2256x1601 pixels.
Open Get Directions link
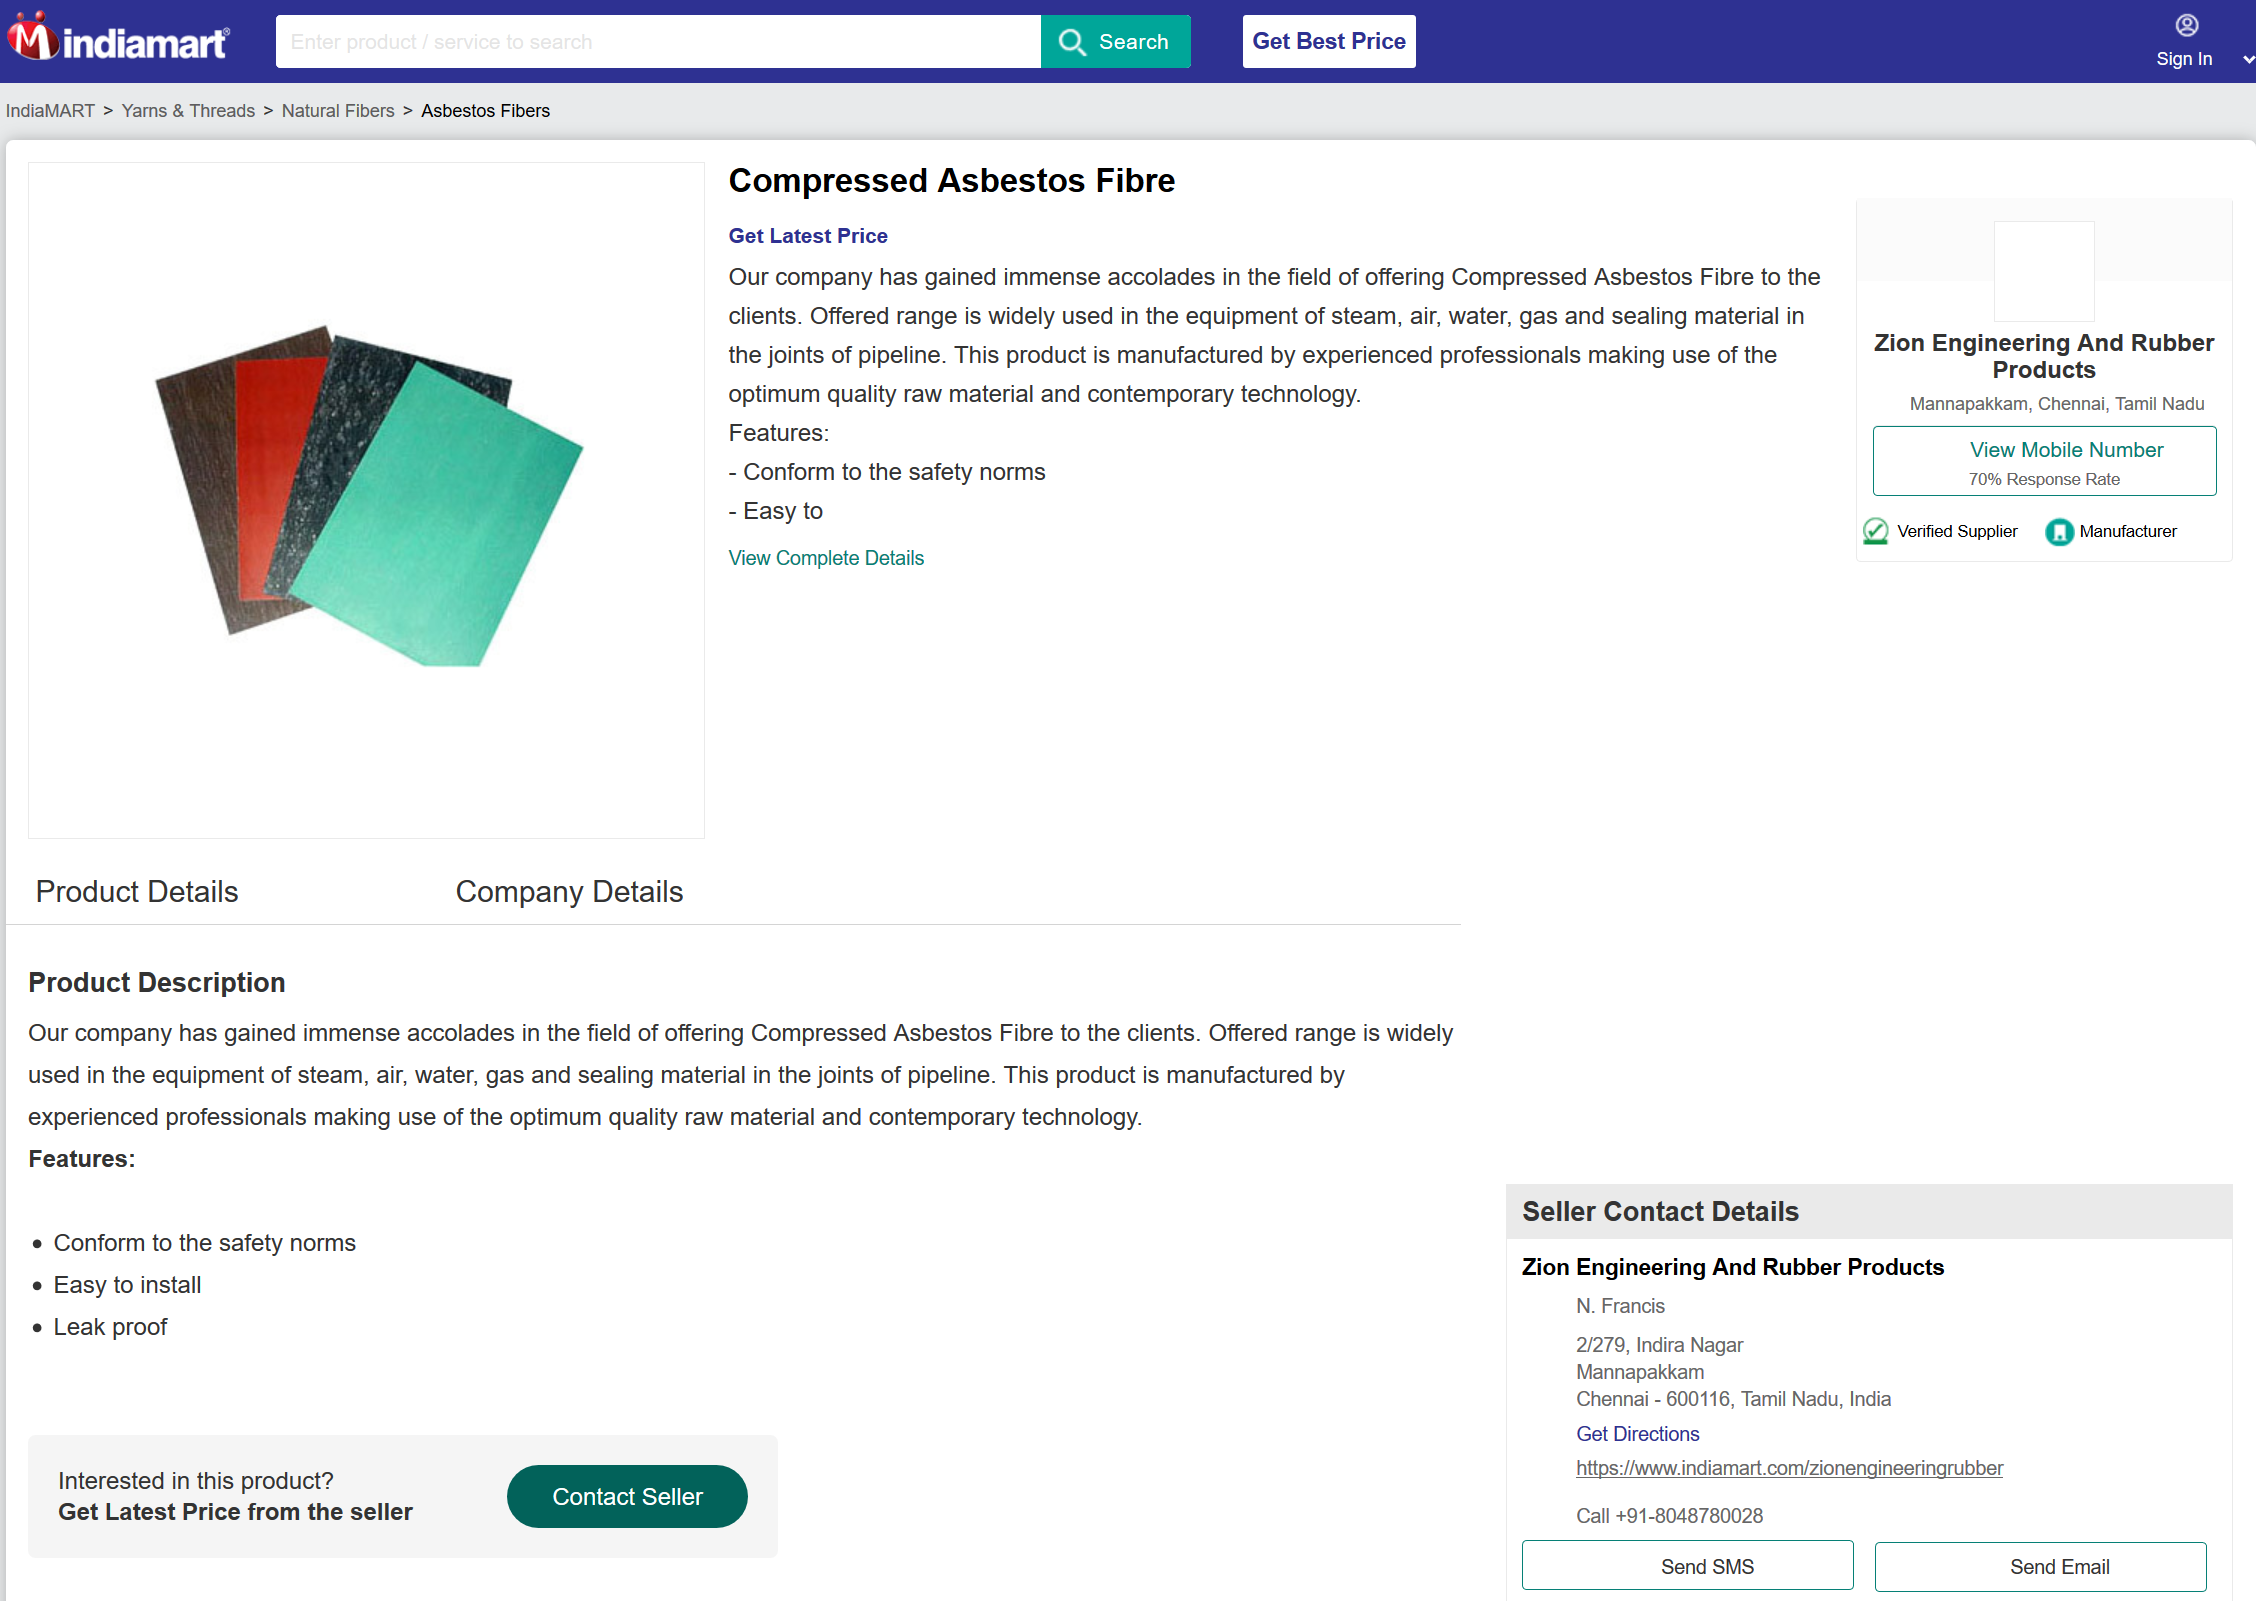click(1637, 1434)
